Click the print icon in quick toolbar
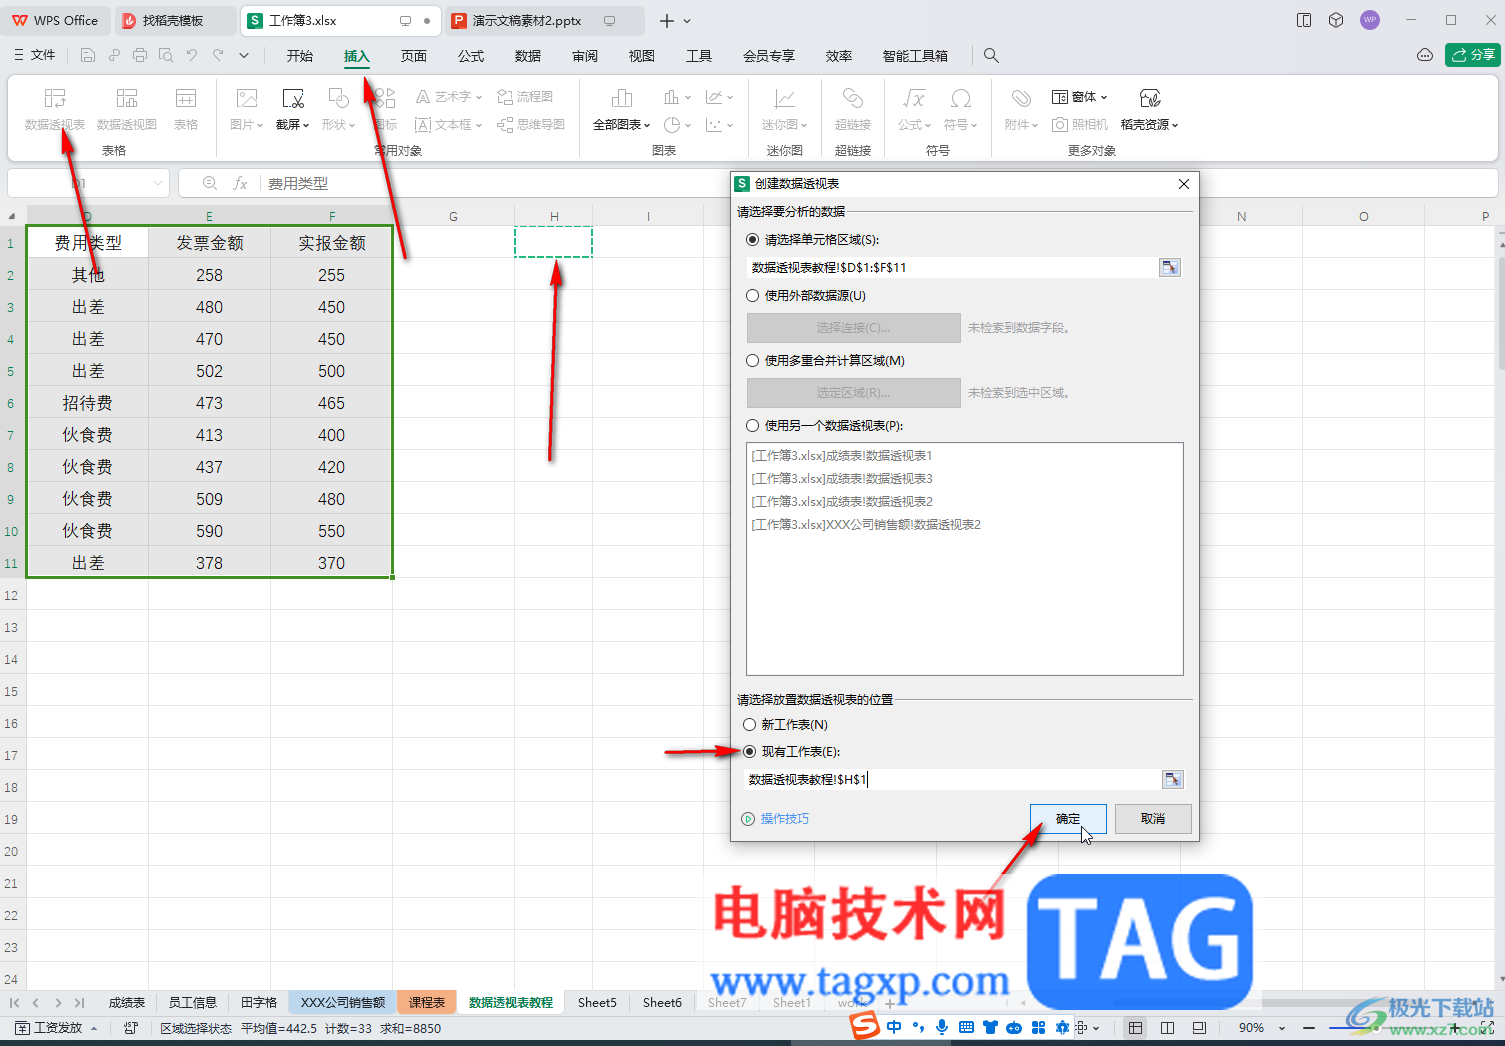 140,56
